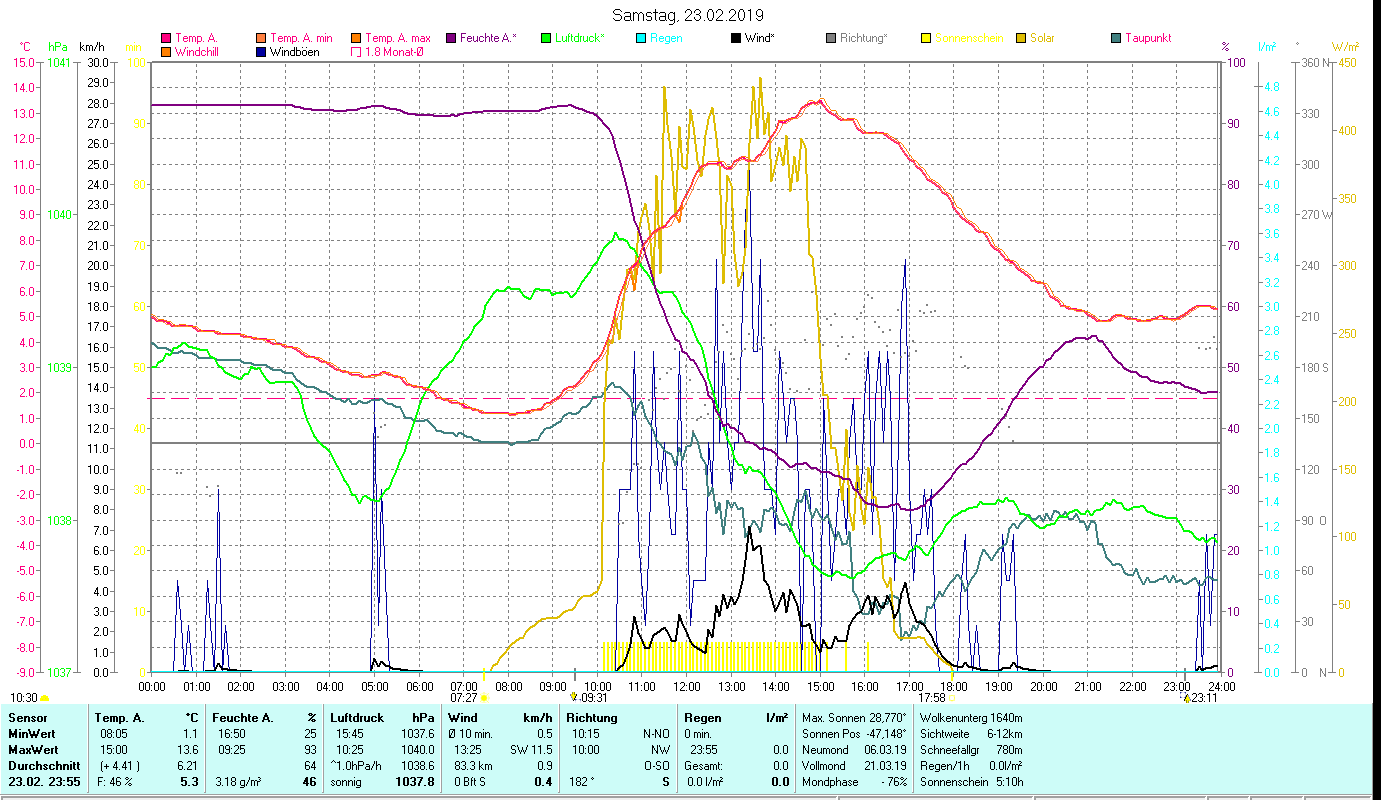This screenshot has height=800, width=1381.
Task: Click the maximum temperature value 13.6
Action: tap(190, 750)
